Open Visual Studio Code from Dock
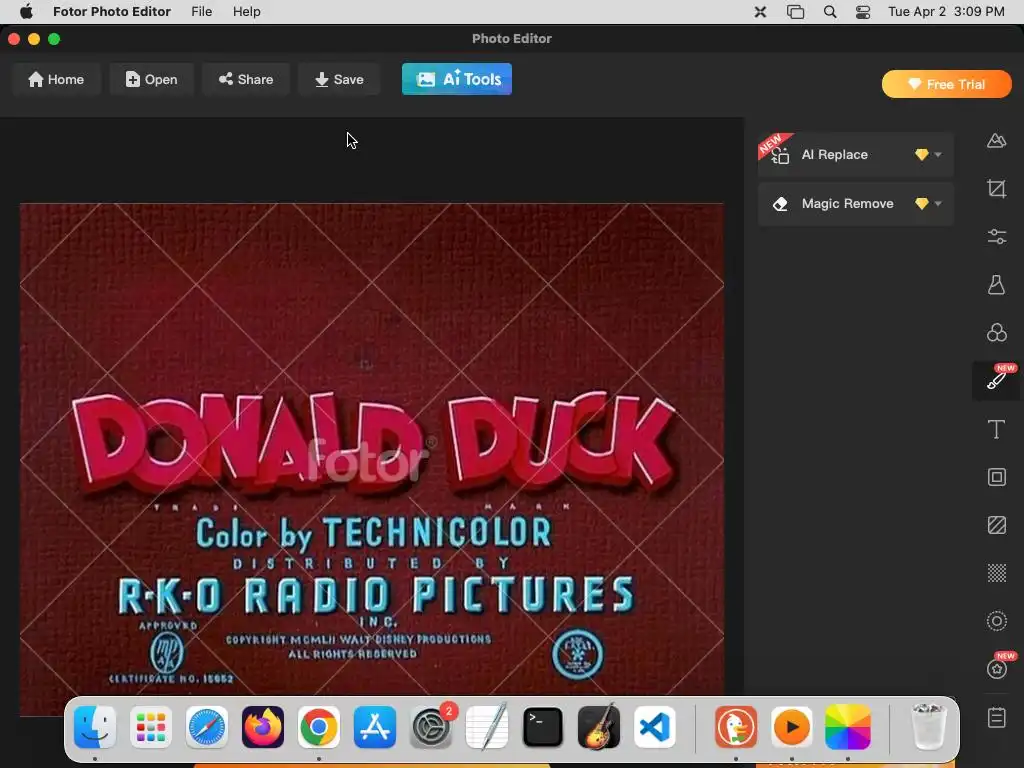This screenshot has width=1024, height=768. tap(655, 727)
